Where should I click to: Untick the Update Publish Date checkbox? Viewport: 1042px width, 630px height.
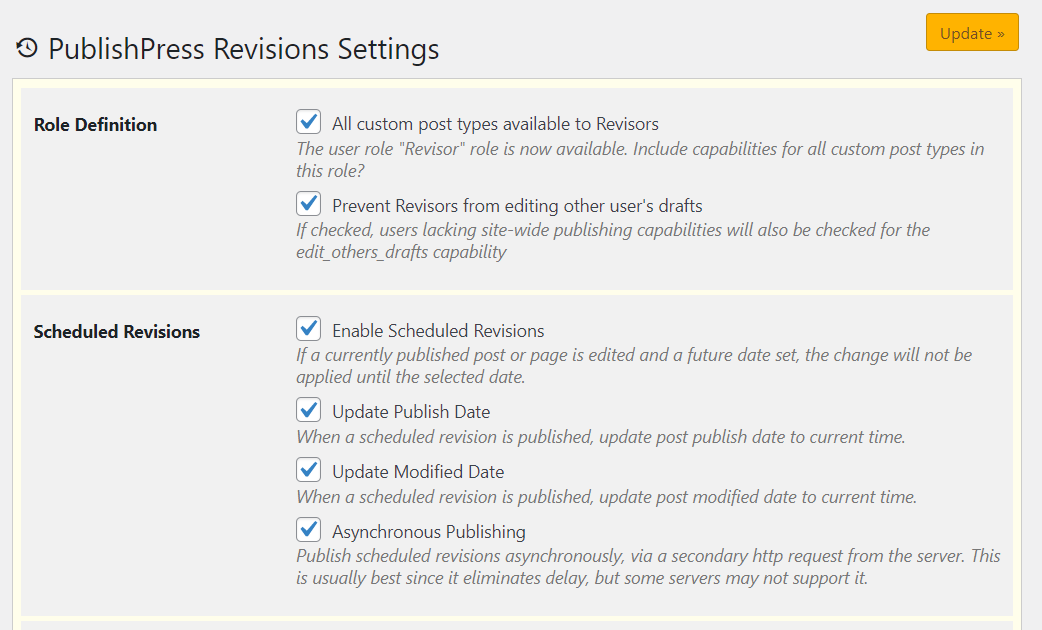308,410
